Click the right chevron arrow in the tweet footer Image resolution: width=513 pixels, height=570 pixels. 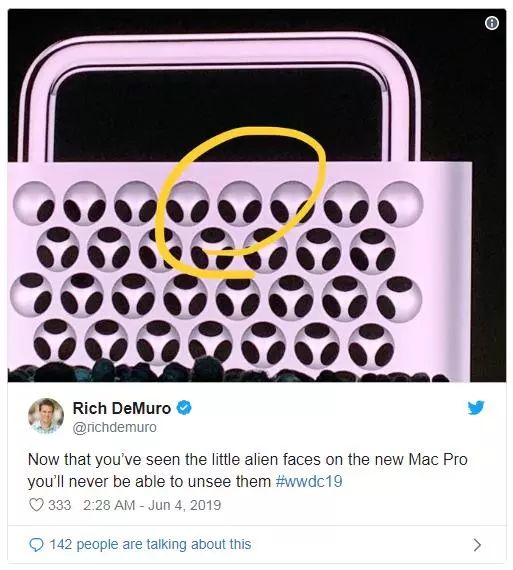click(x=477, y=545)
